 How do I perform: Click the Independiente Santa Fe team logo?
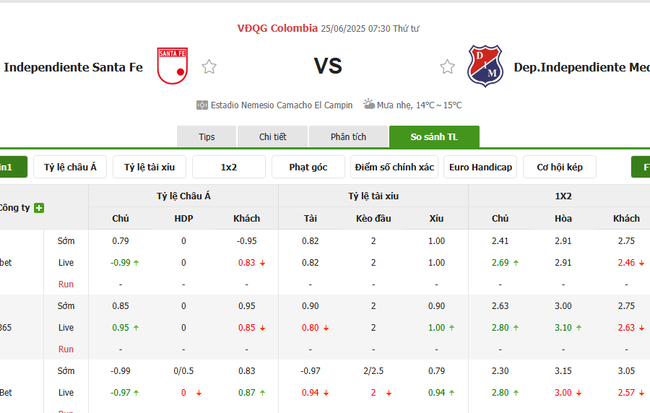coord(173,67)
